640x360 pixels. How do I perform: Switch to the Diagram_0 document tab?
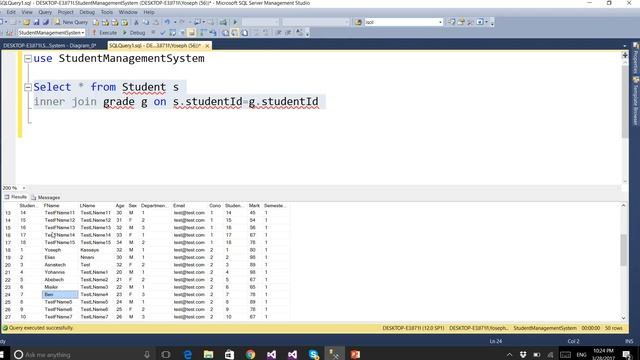pyautogui.click(x=50, y=46)
